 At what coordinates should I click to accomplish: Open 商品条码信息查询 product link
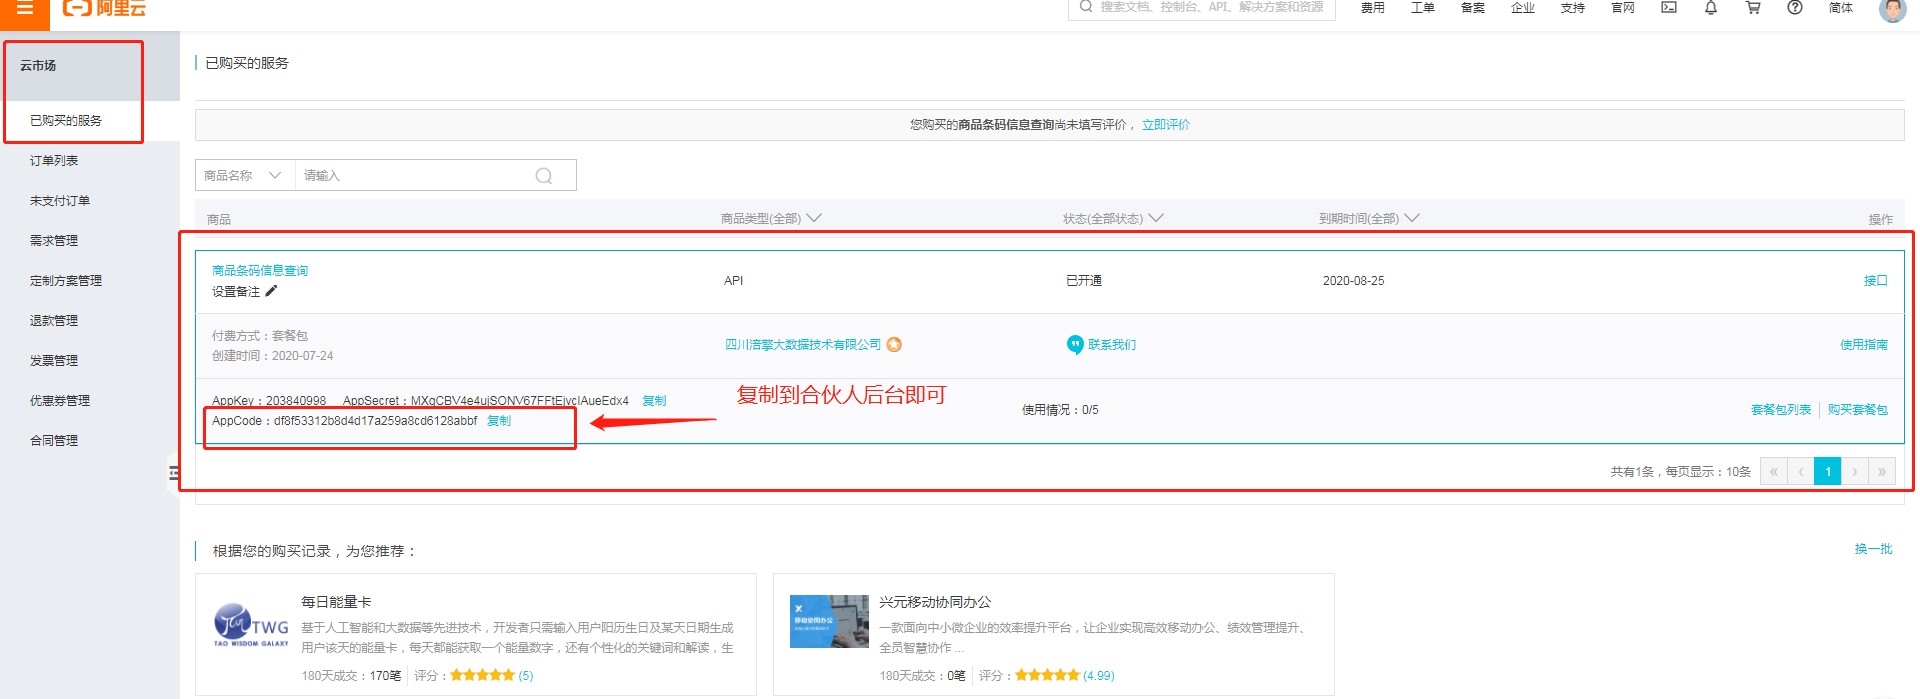point(260,270)
